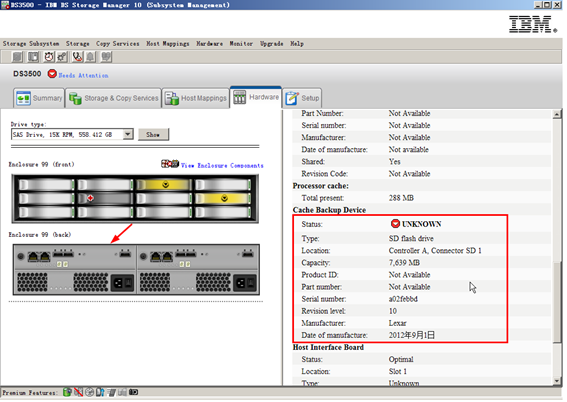
Task: Switch to the Host Mappings tab
Action: point(196,98)
